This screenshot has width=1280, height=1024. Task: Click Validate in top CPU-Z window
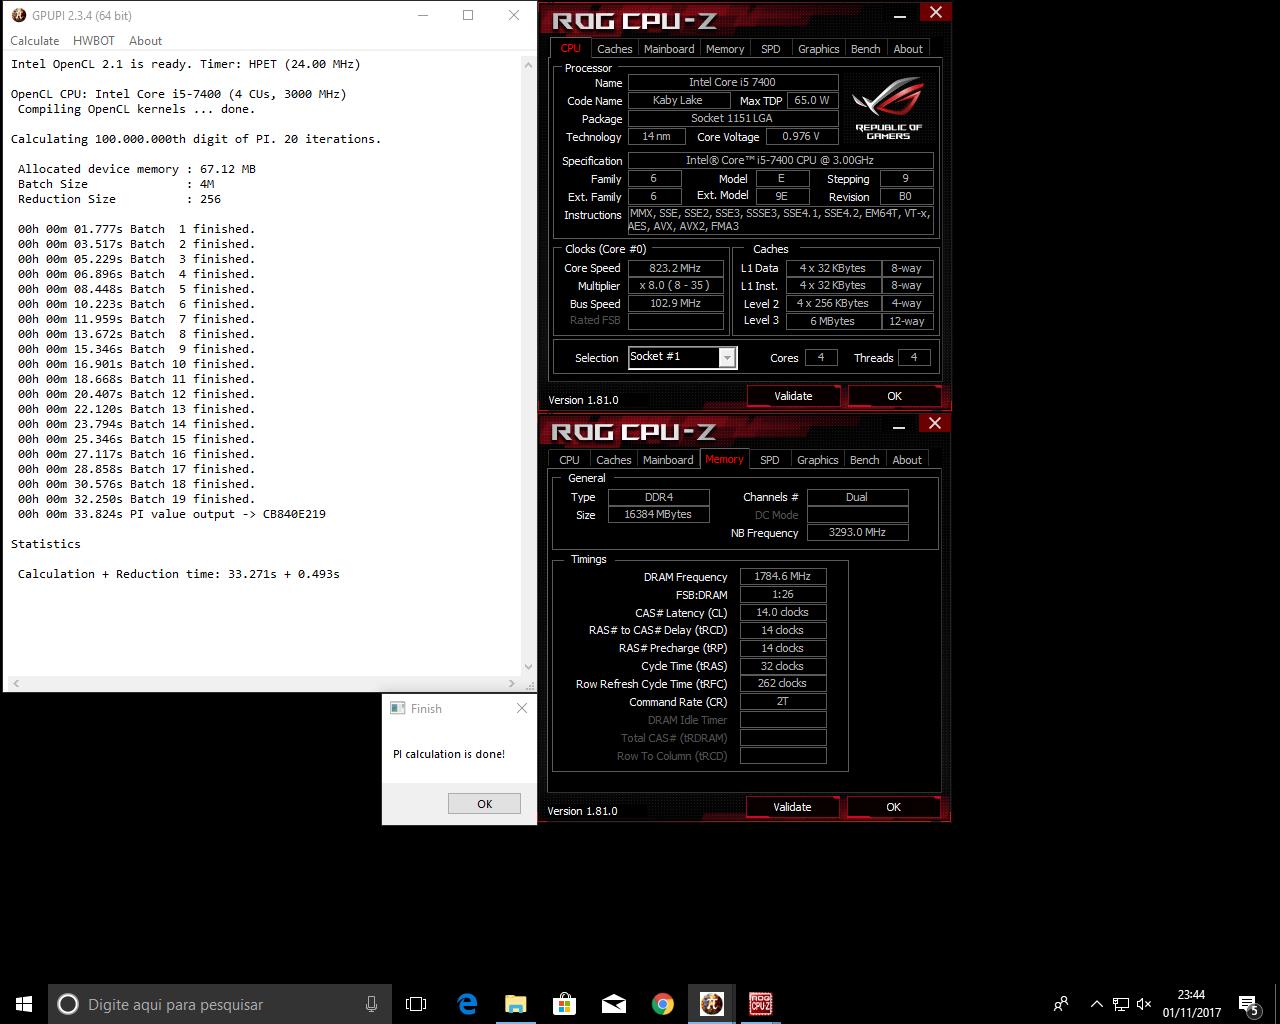click(793, 396)
